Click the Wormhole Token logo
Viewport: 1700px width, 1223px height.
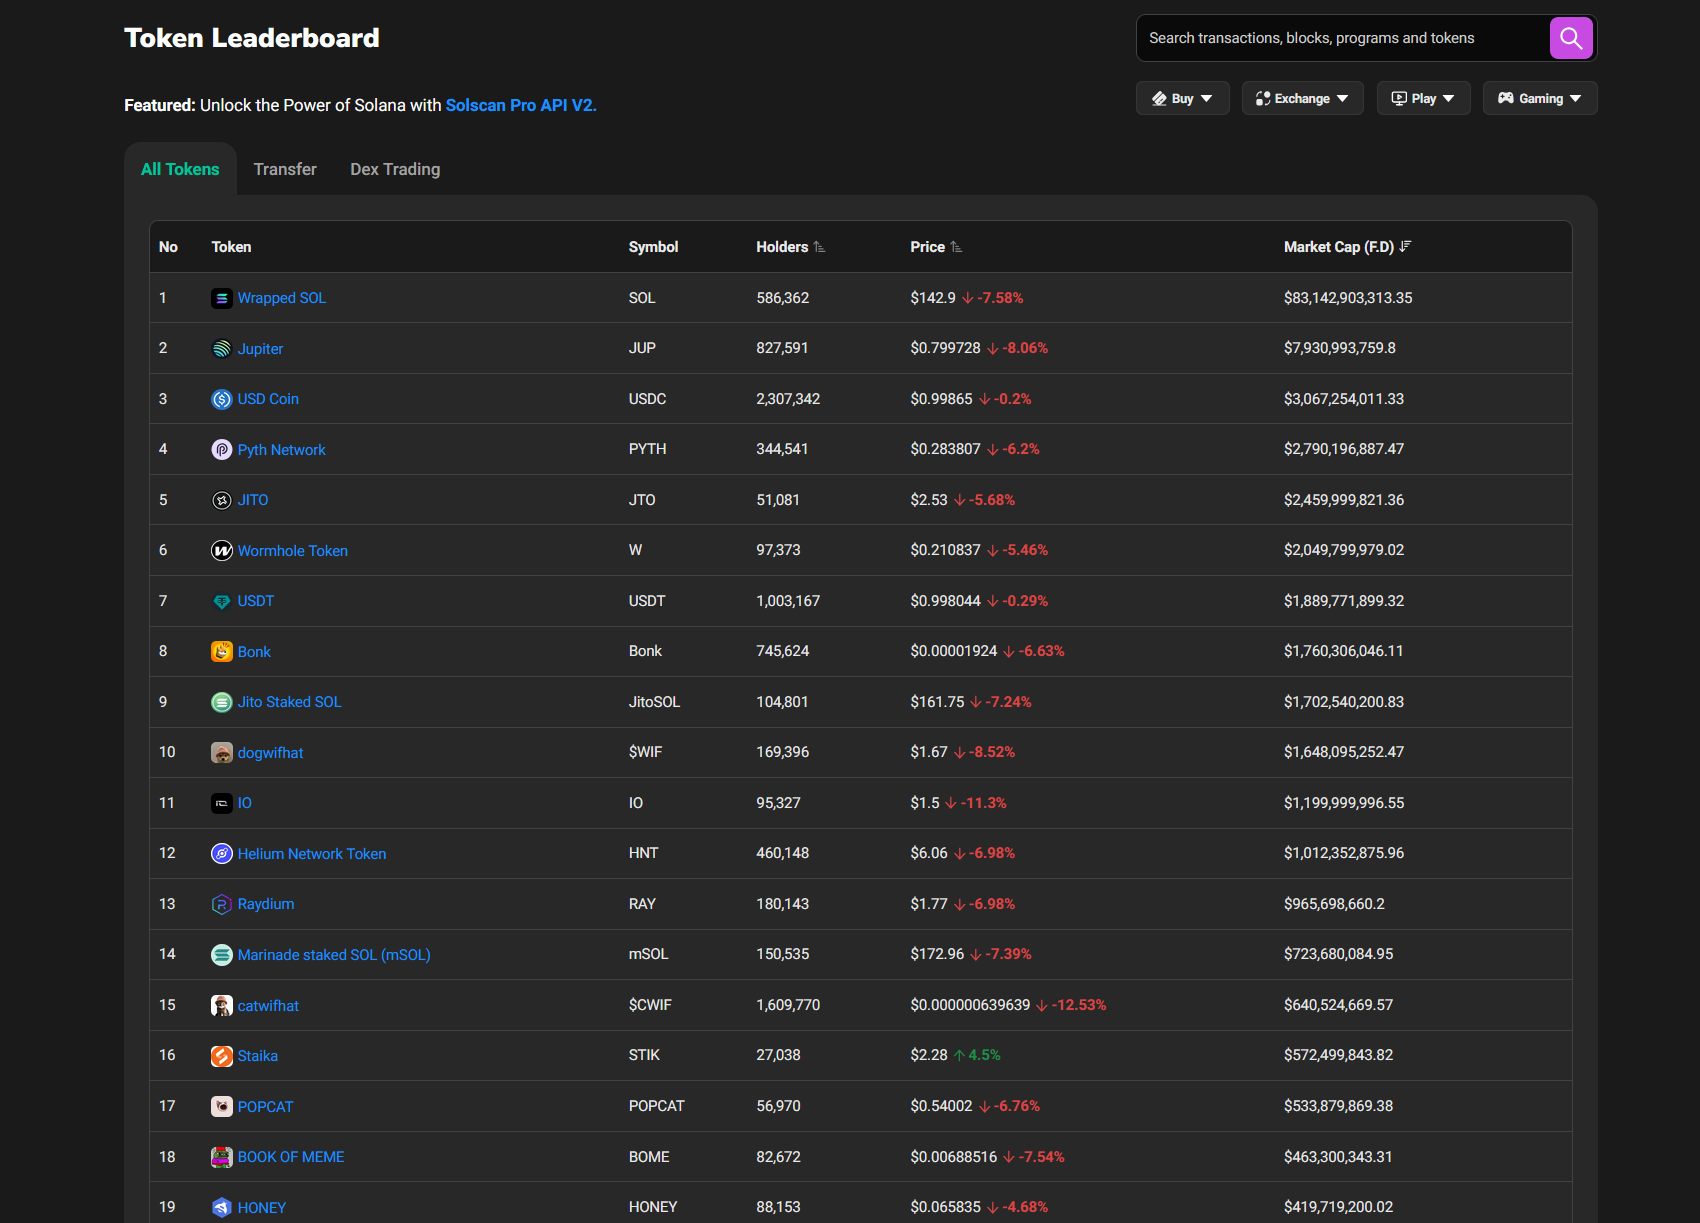tap(222, 551)
